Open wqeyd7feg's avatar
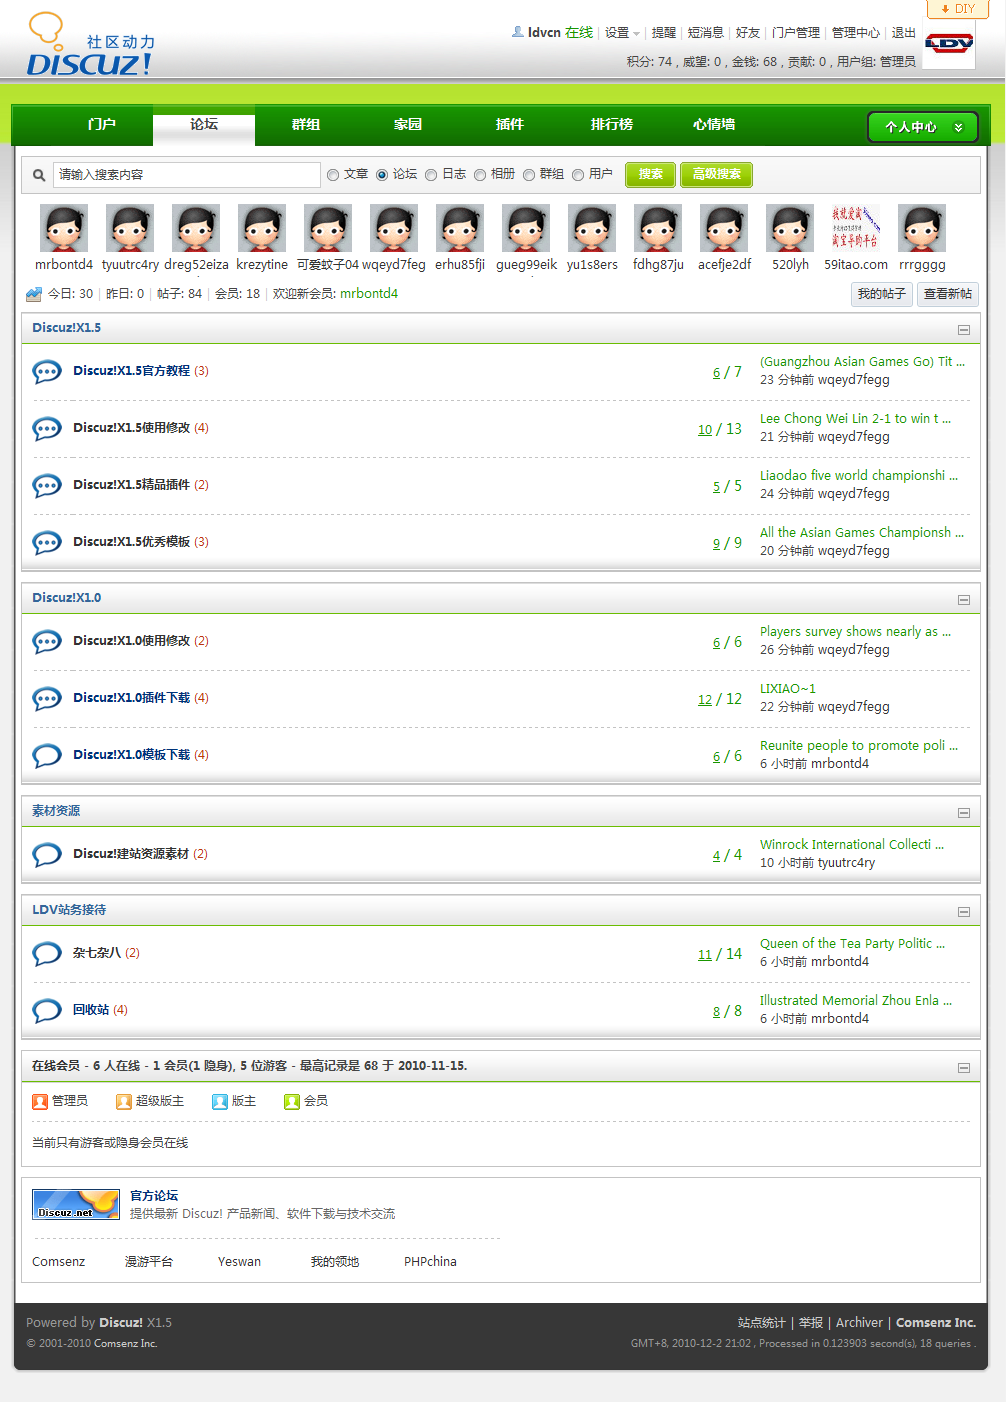This screenshot has width=1007, height=1402. [394, 228]
